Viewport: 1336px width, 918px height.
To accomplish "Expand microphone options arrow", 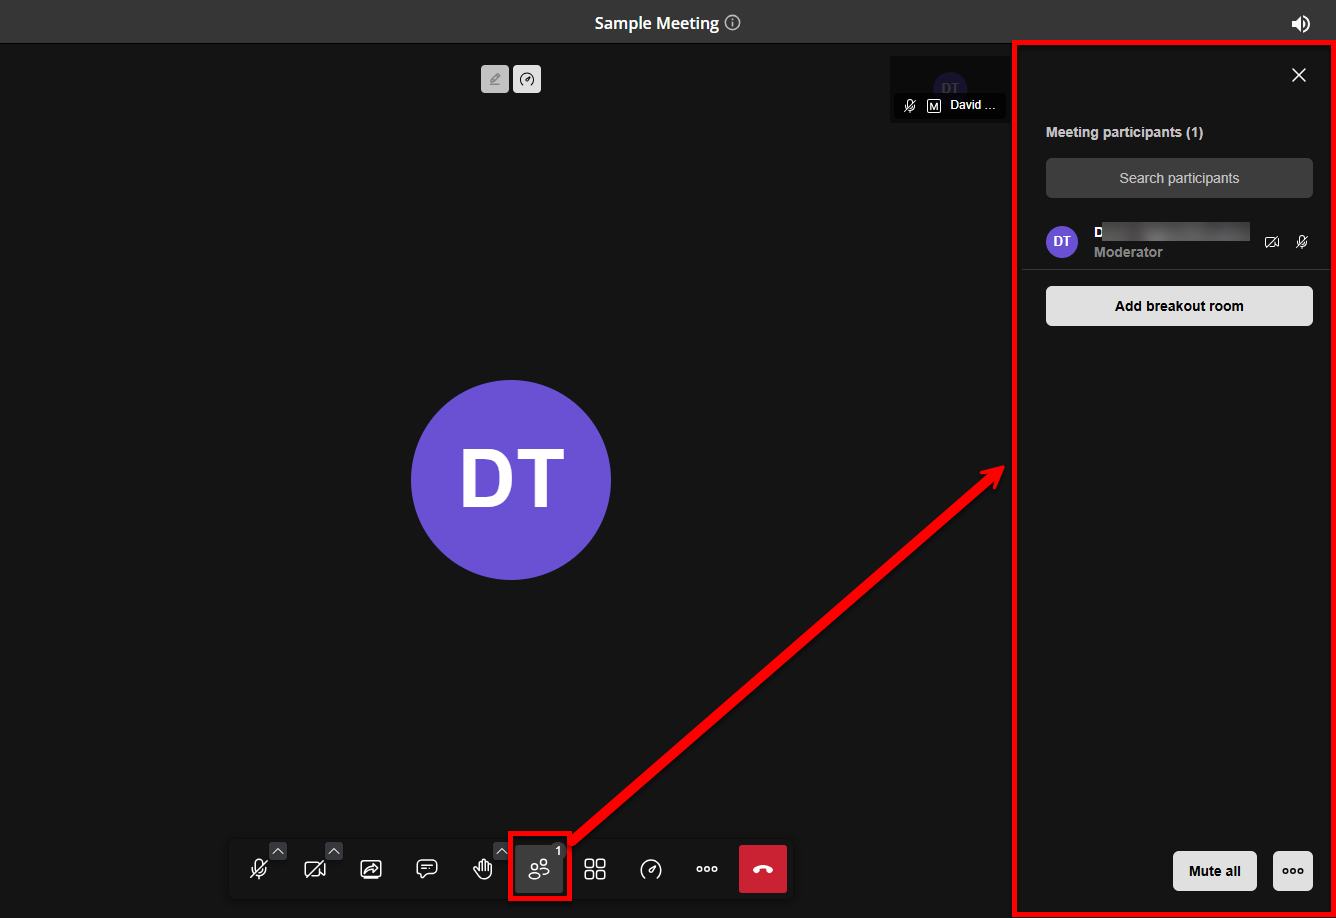I will [x=278, y=851].
